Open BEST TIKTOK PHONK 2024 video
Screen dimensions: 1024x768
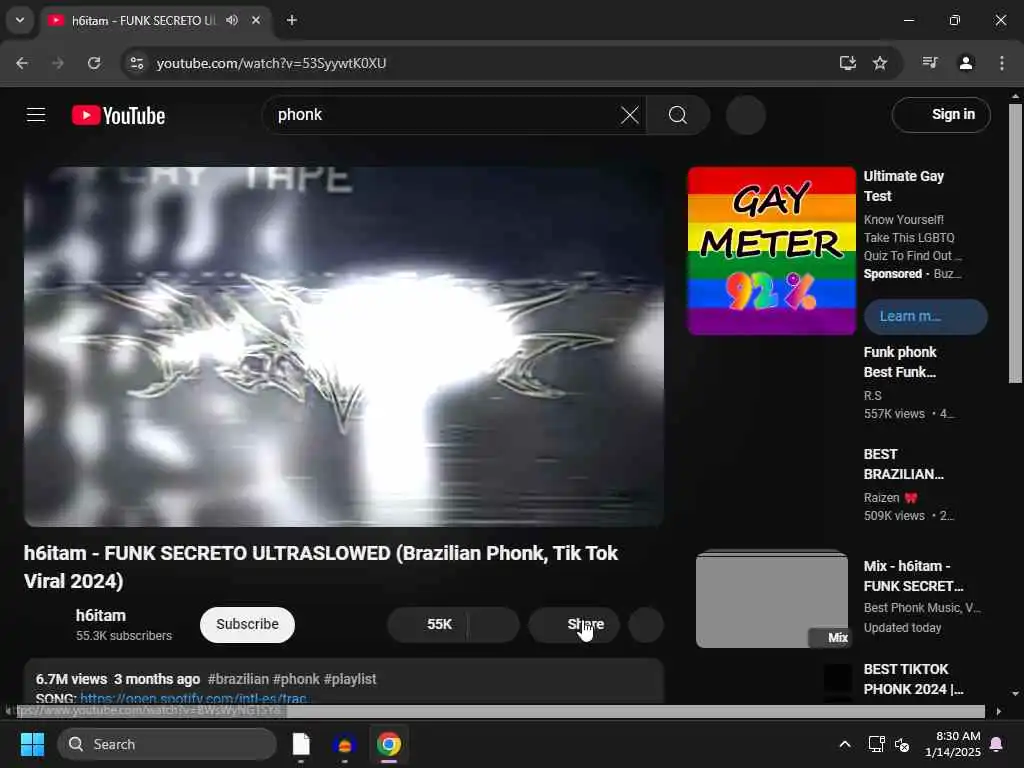[913, 679]
